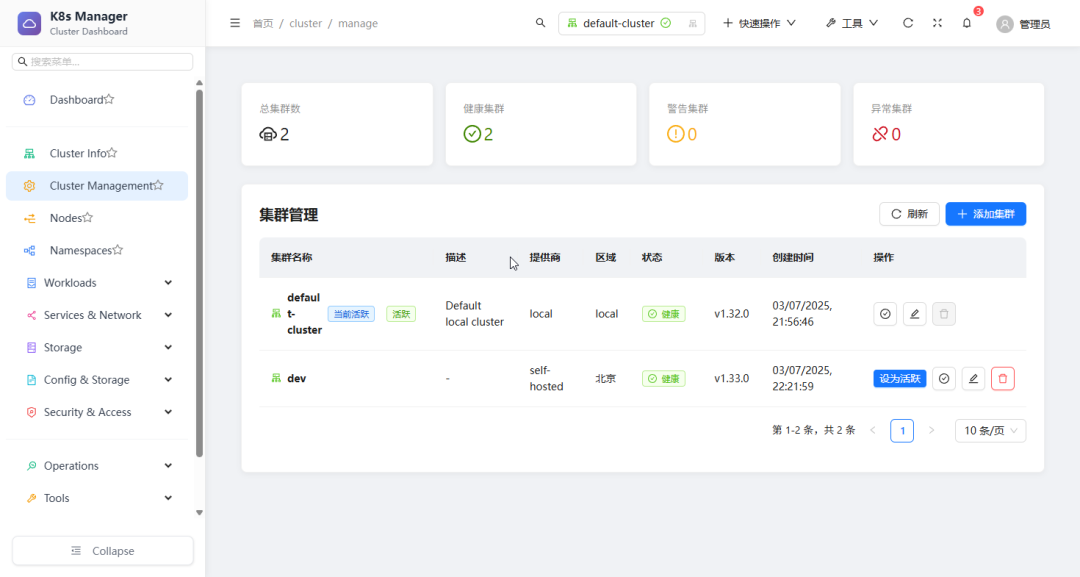Click the 刷新 button above the cluster table
1080x577 pixels.
tap(909, 213)
